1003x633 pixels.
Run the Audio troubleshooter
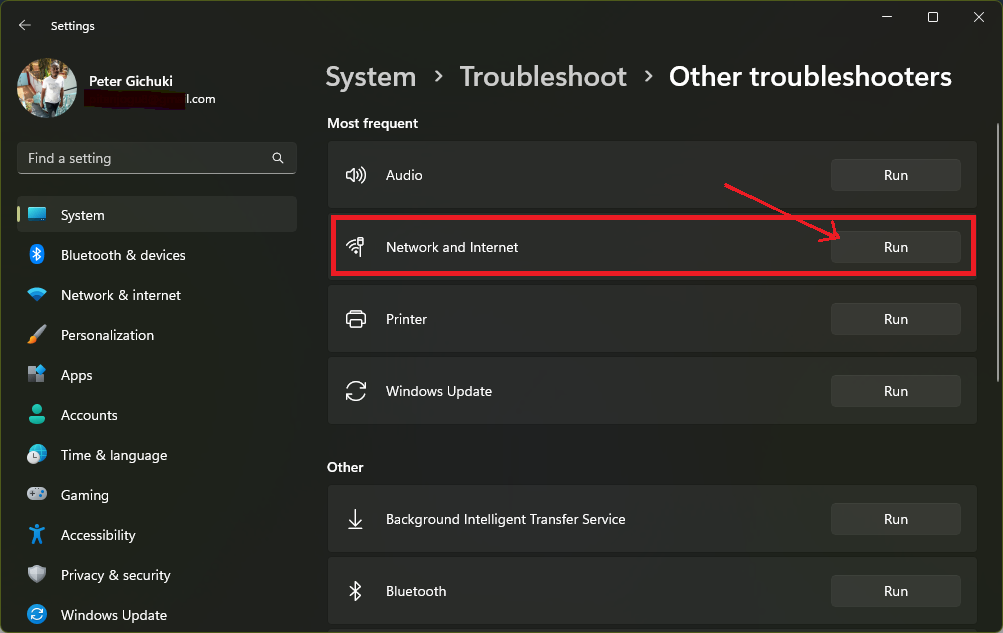click(x=895, y=174)
